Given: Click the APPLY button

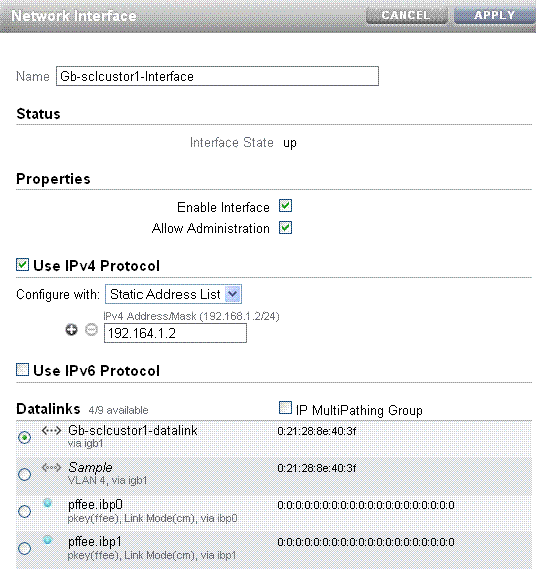Looking at the screenshot, I should 495,15.
